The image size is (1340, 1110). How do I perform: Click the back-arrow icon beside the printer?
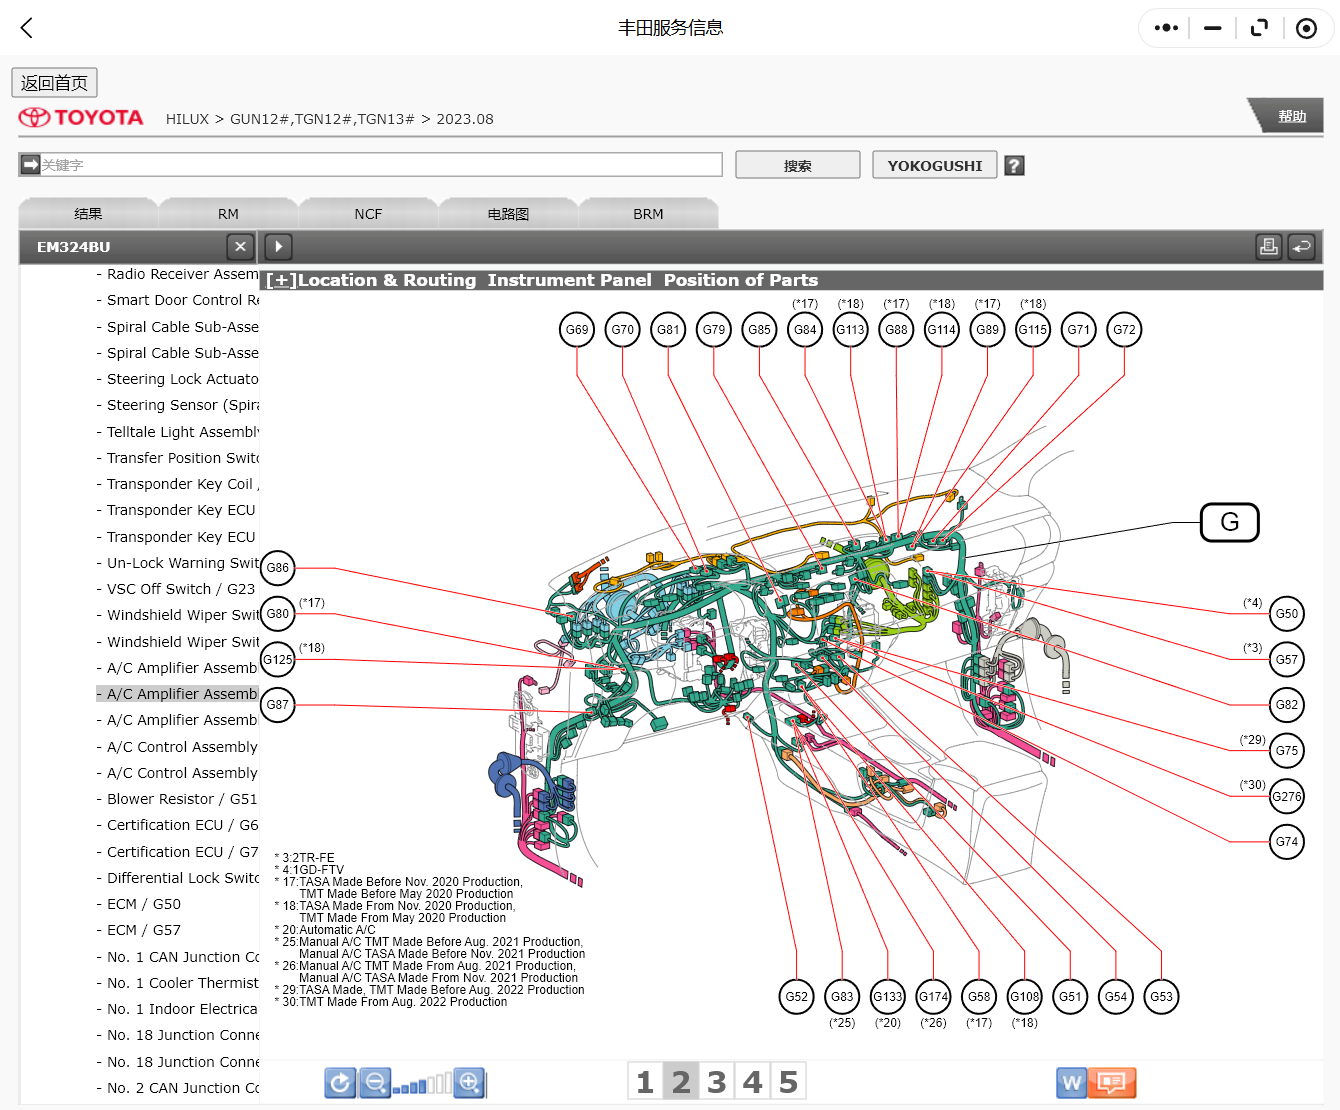tap(1302, 246)
